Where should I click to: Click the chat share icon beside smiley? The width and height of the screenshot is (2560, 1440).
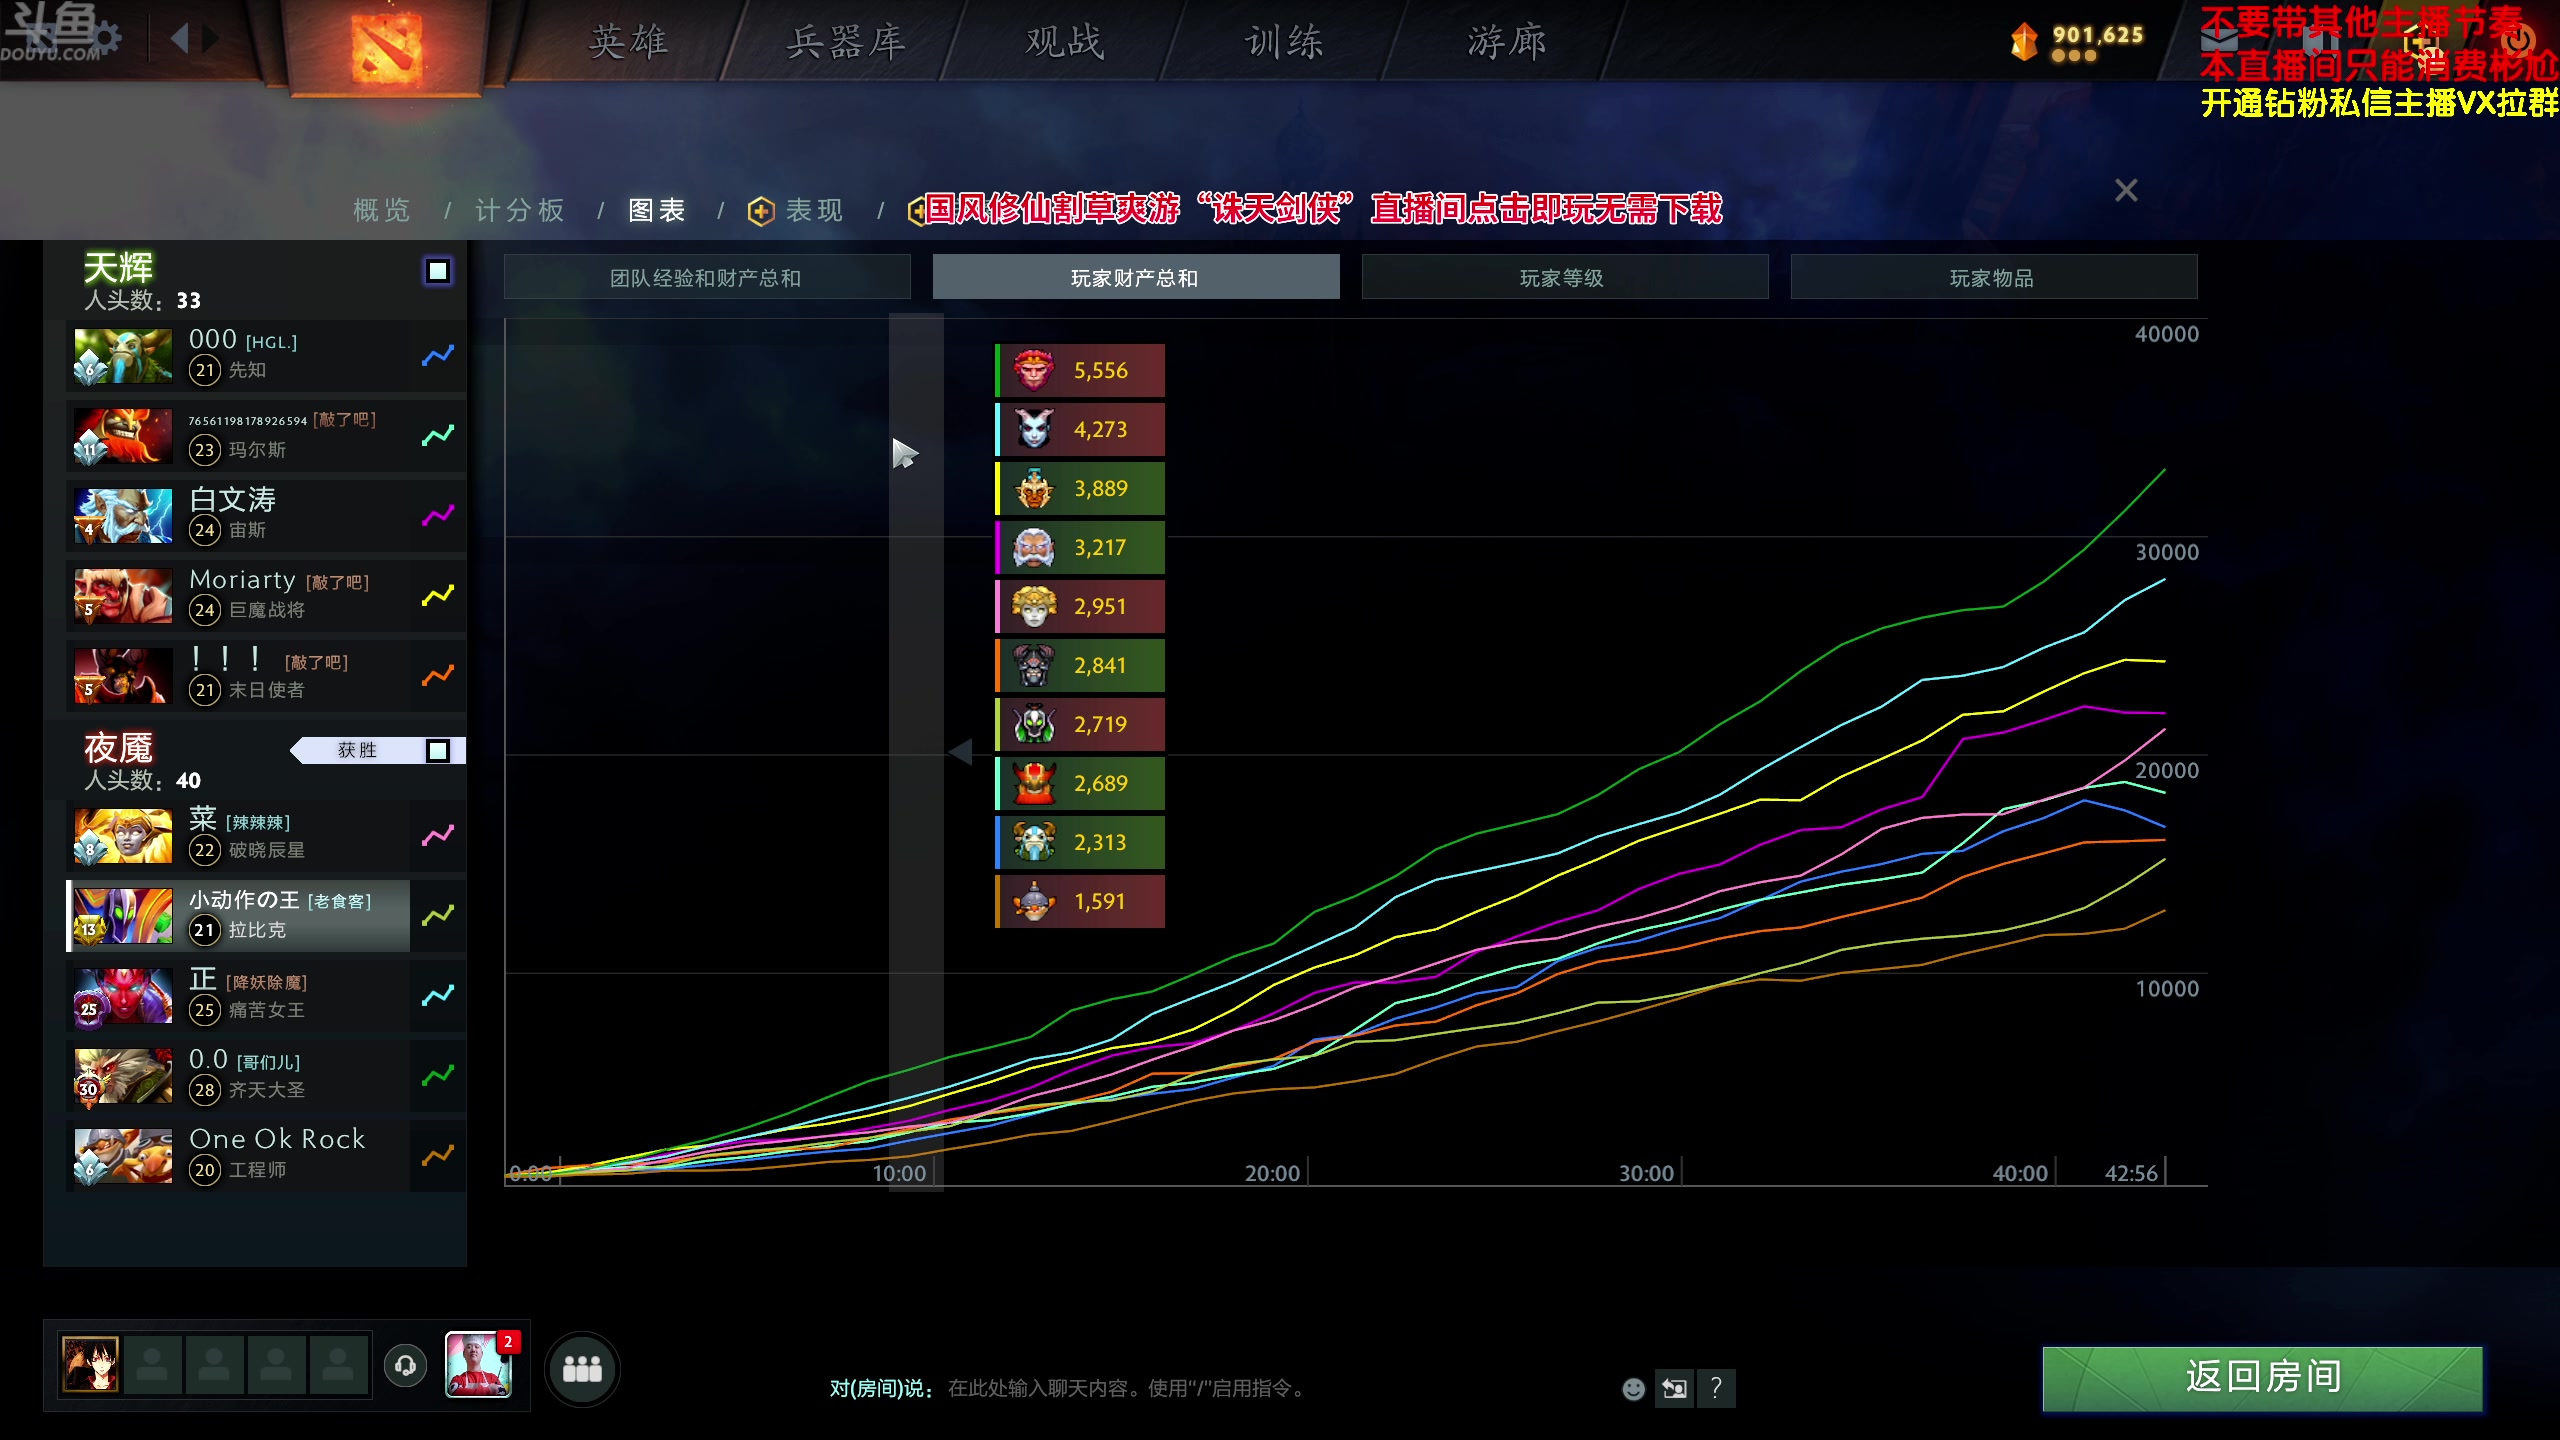click(1674, 1388)
